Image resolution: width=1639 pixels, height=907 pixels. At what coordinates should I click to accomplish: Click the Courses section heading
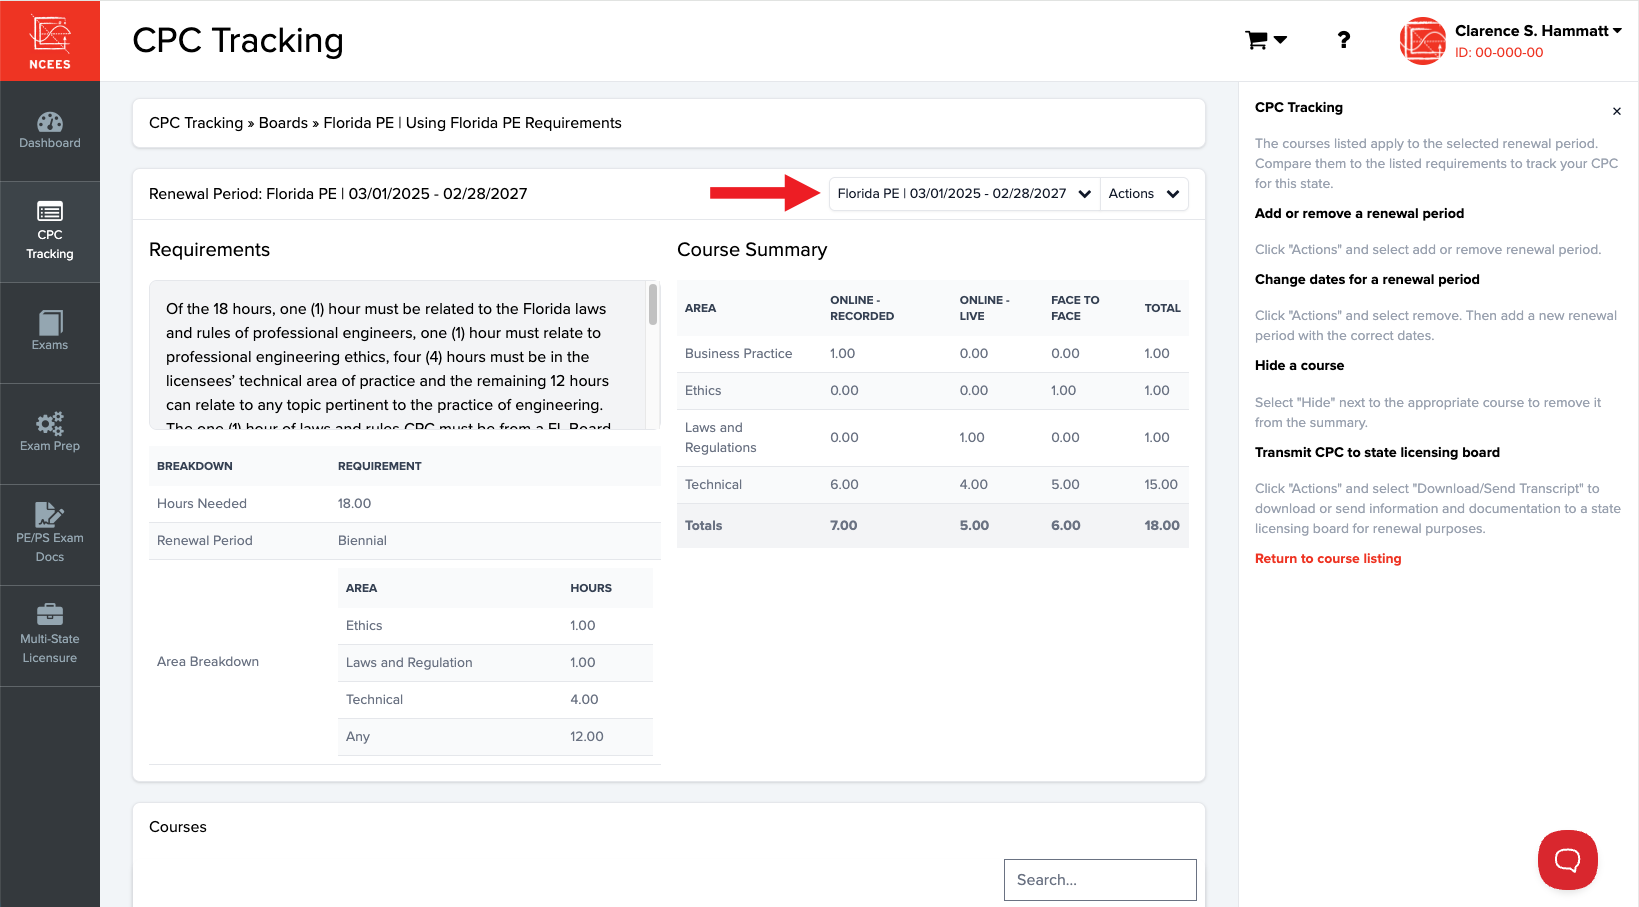178,827
